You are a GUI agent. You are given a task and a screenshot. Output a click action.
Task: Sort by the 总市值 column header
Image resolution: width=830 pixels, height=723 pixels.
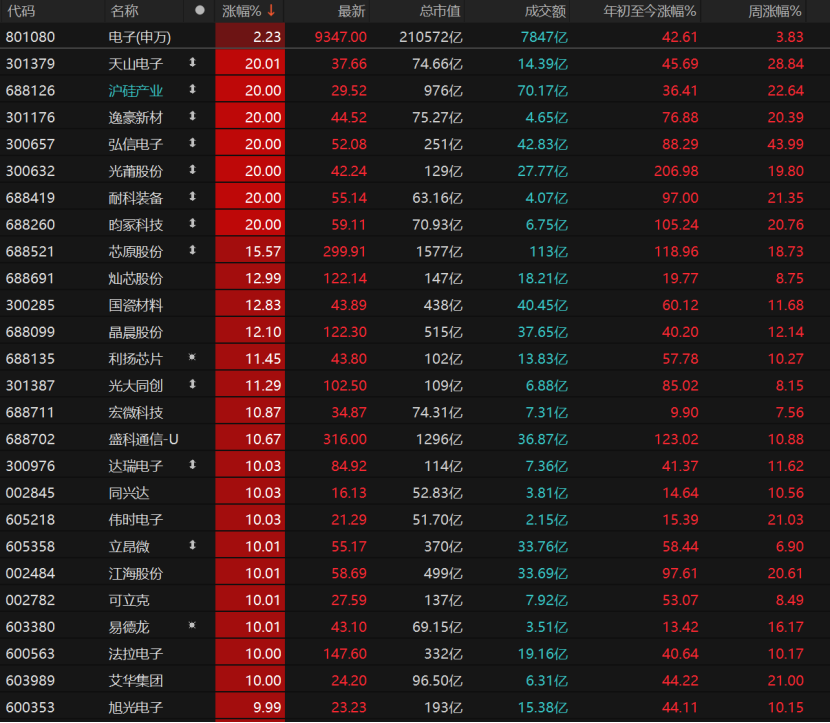(x=440, y=11)
